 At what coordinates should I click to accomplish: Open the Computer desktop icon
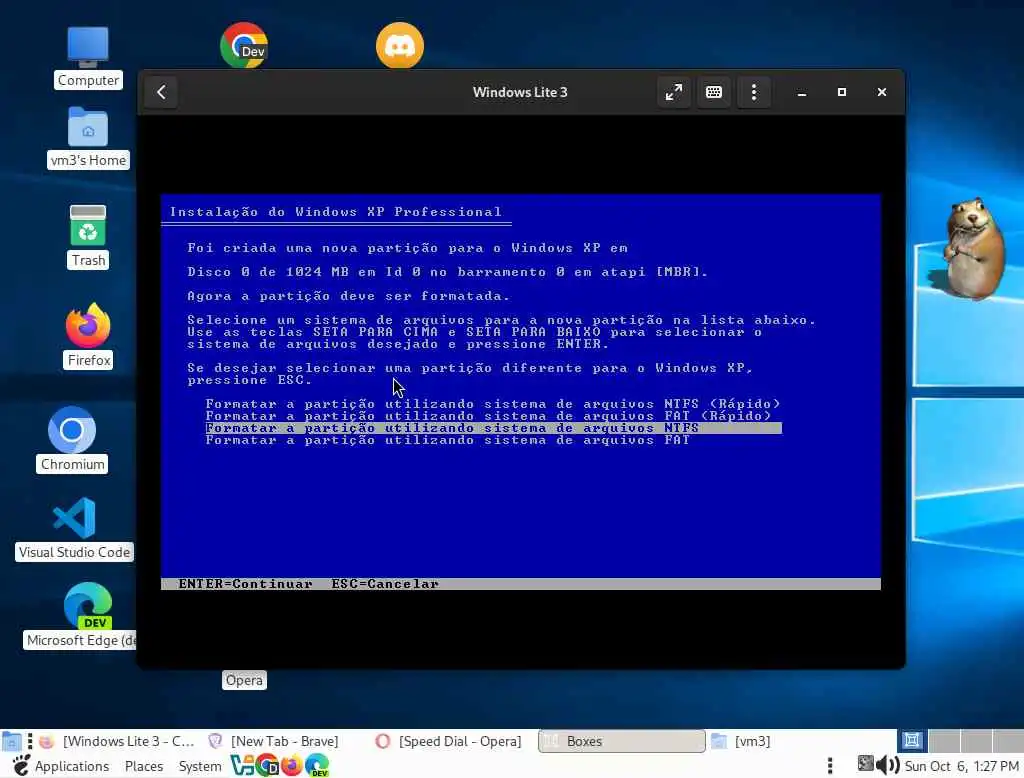coord(88,57)
